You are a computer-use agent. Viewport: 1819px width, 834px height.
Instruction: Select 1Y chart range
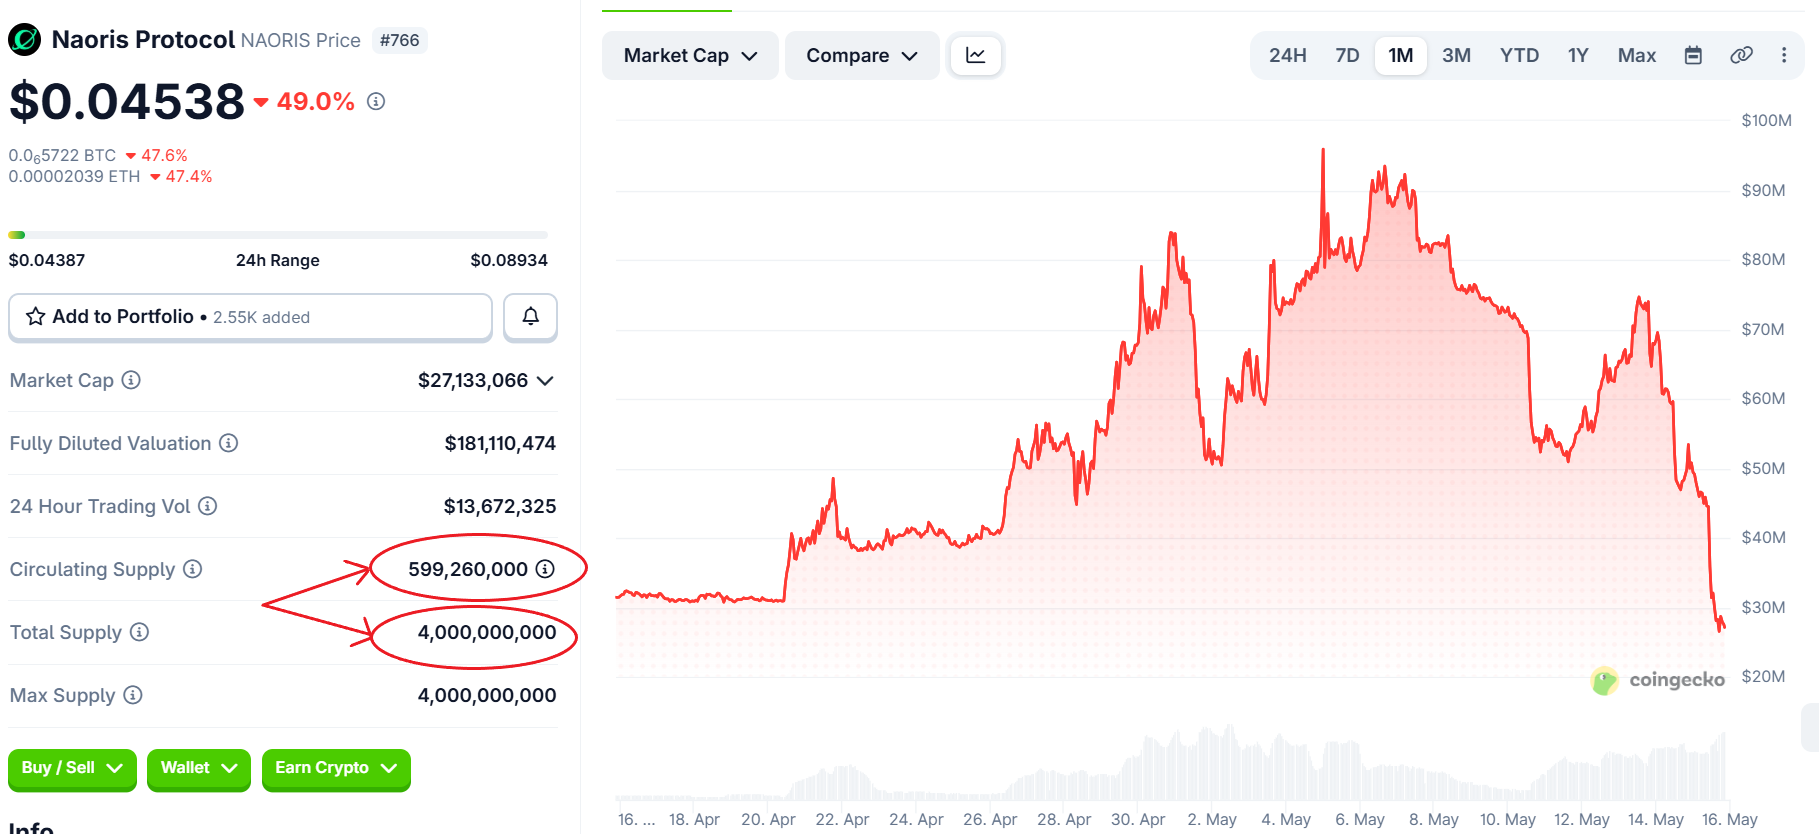coord(1578,55)
